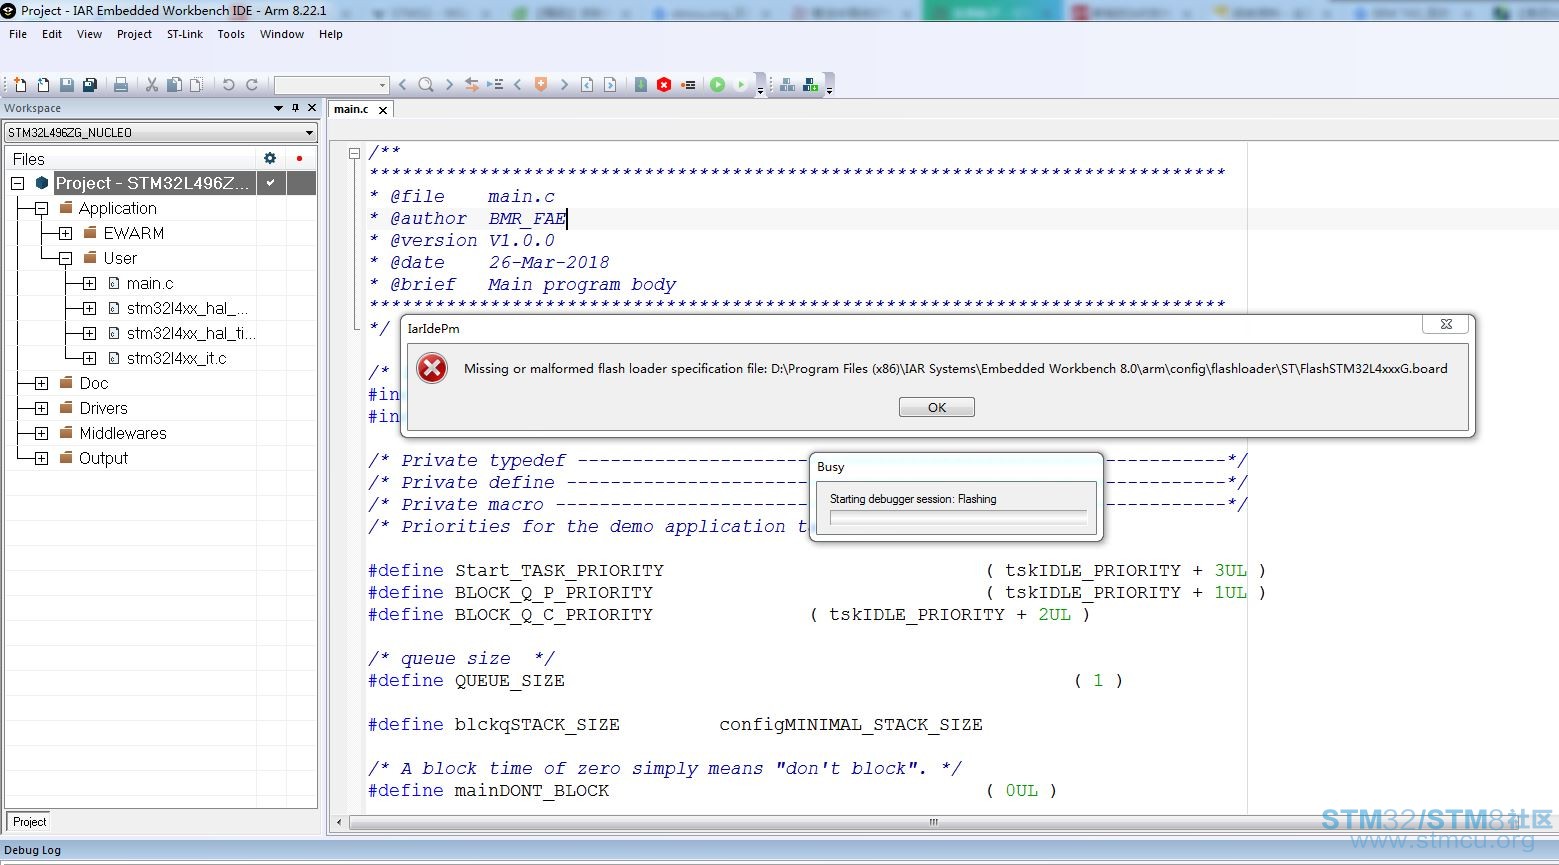Stop the build with the red stop icon
This screenshot has width=1559, height=865.
pos(664,85)
